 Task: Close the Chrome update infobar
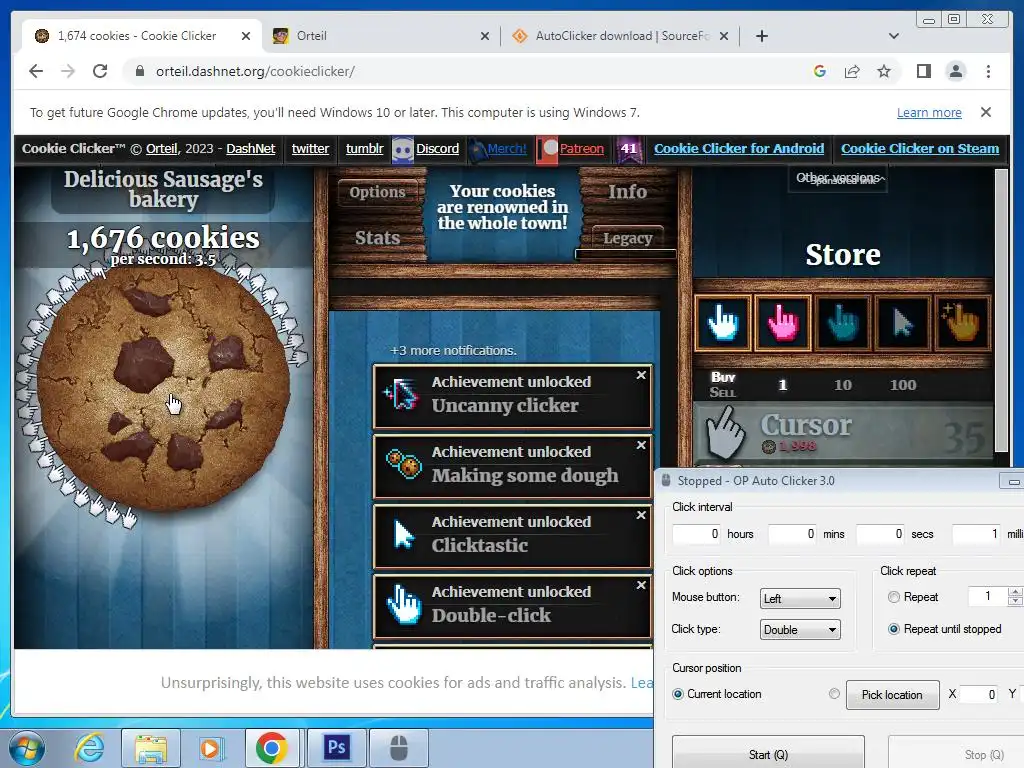pyautogui.click(x=986, y=112)
